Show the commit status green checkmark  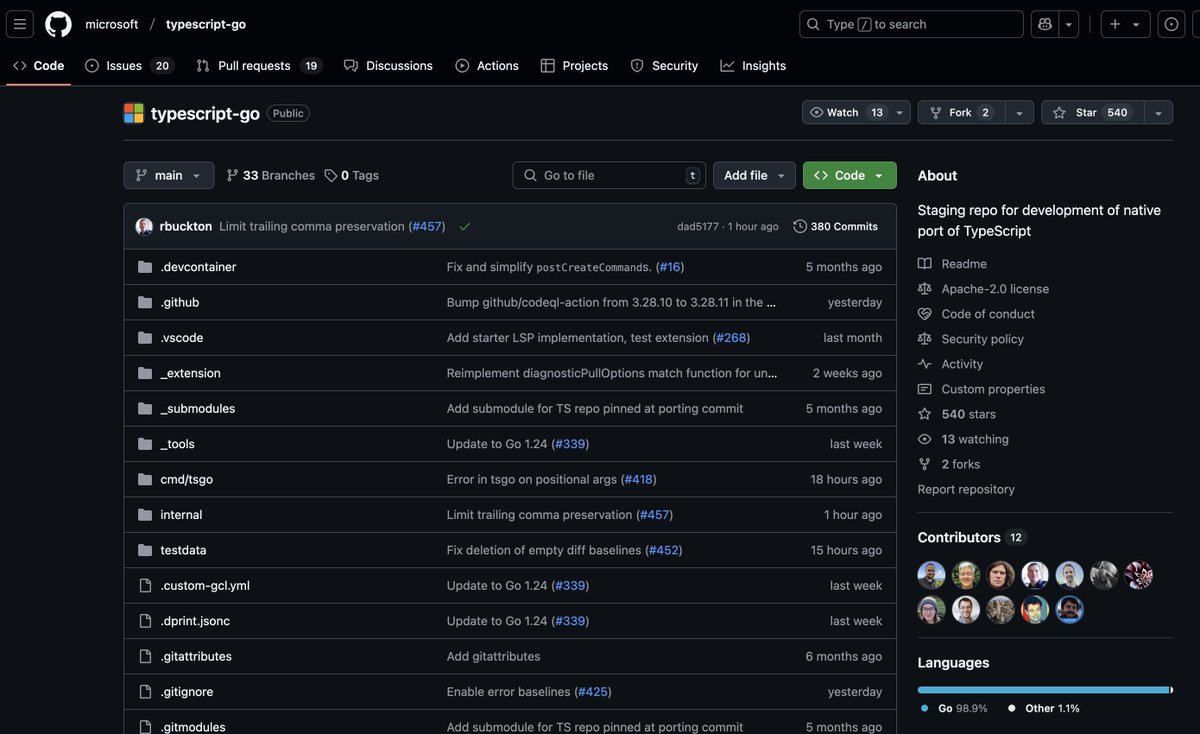[x=464, y=227]
